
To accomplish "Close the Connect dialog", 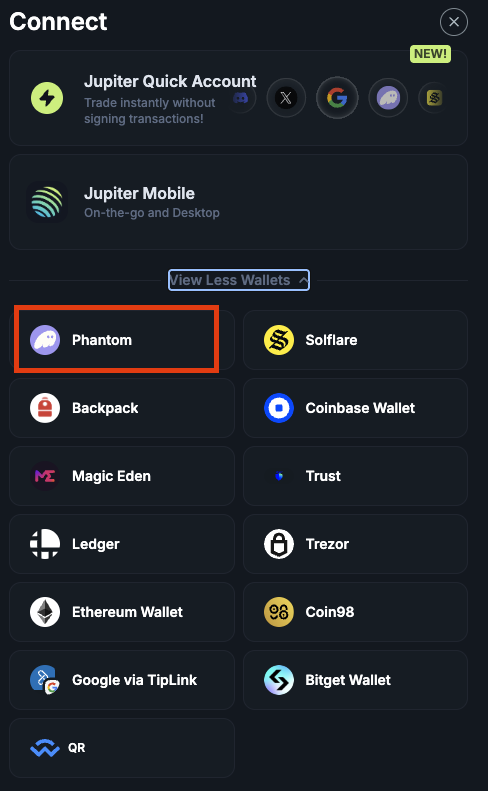I will (454, 22).
